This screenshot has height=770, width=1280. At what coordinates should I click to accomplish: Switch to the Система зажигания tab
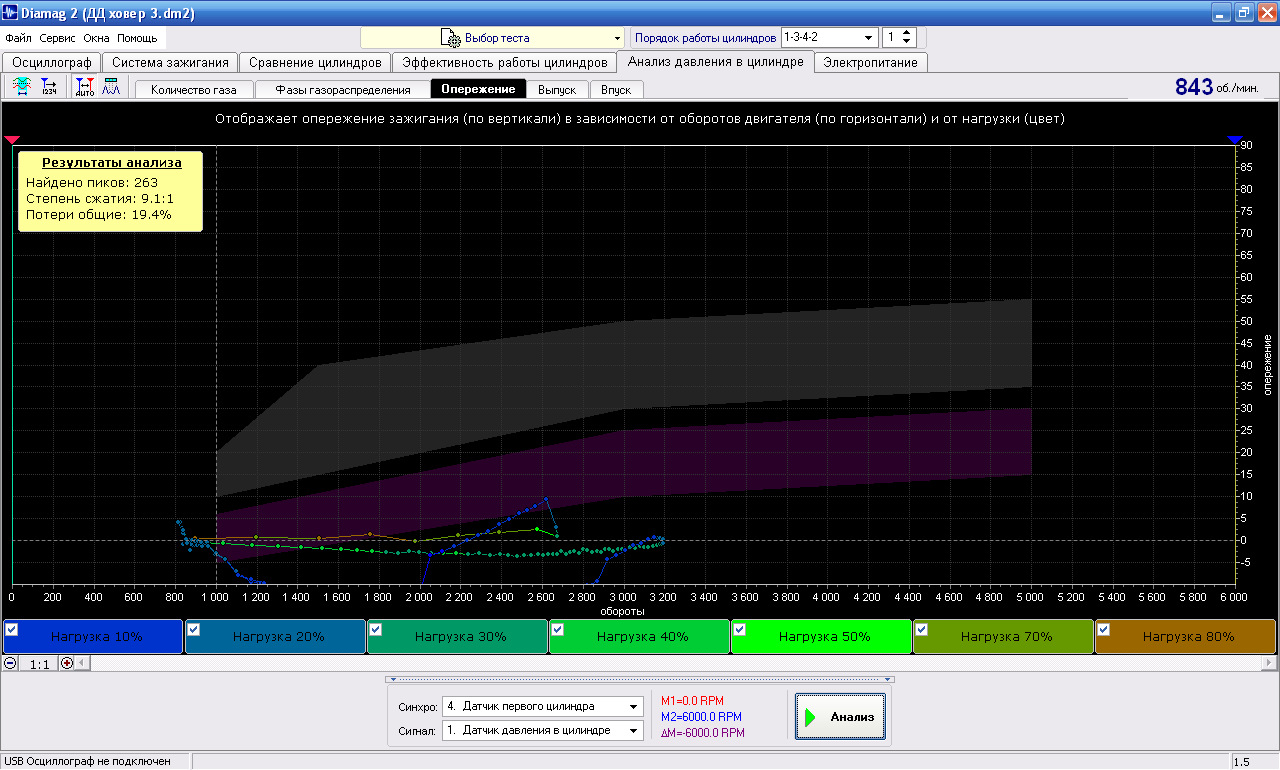tap(170, 62)
